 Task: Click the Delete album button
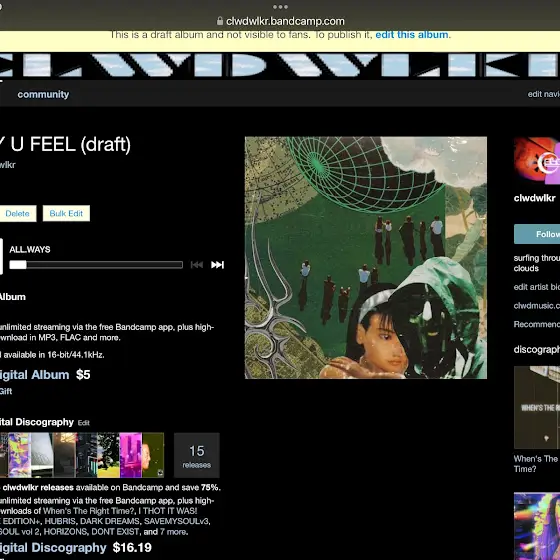(17, 214)
